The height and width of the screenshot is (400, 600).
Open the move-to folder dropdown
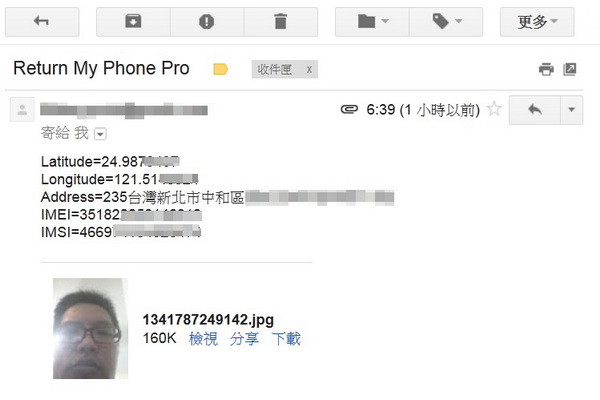pos(372,21)
